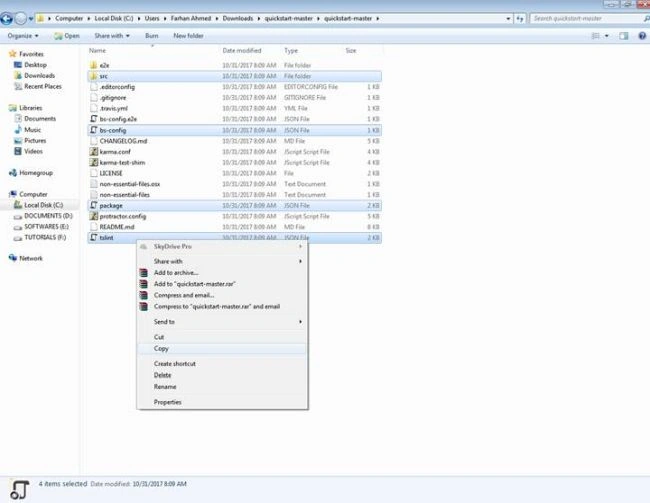The width and height of the screenshot is (650, 503).
Task: Expand Share with in the context menu
Action: click(222, 261)
